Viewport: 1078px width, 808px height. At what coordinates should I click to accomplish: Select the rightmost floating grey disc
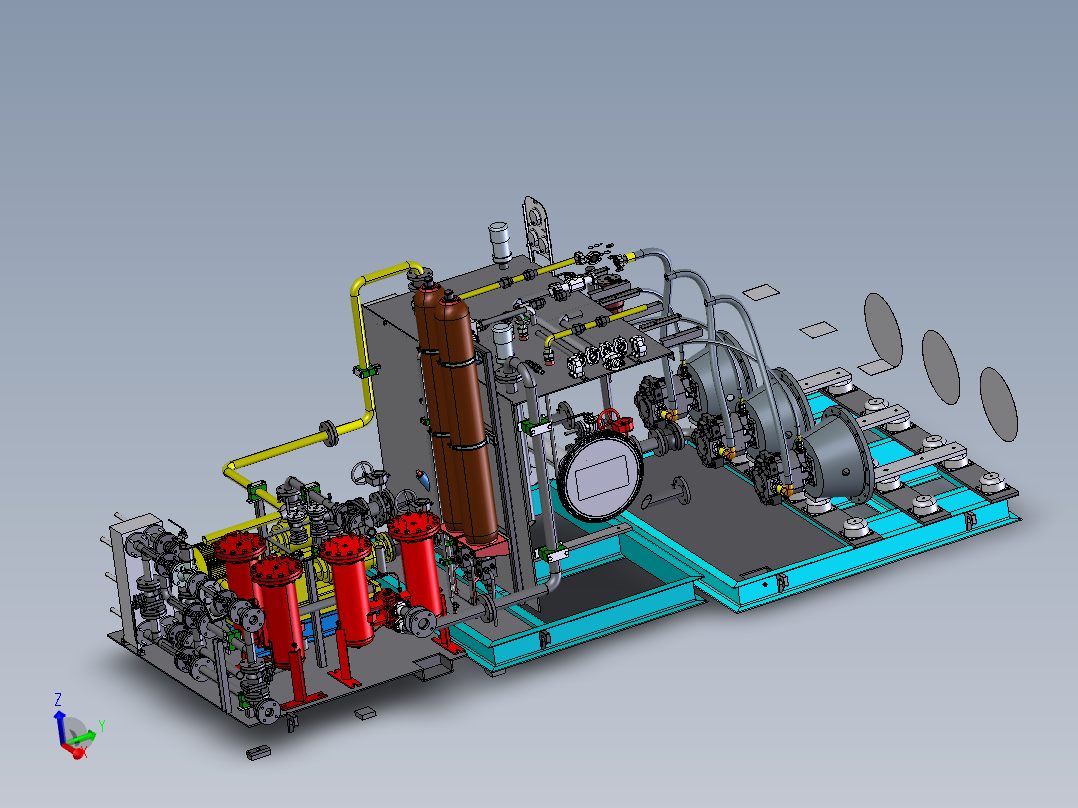pos(998,404)
